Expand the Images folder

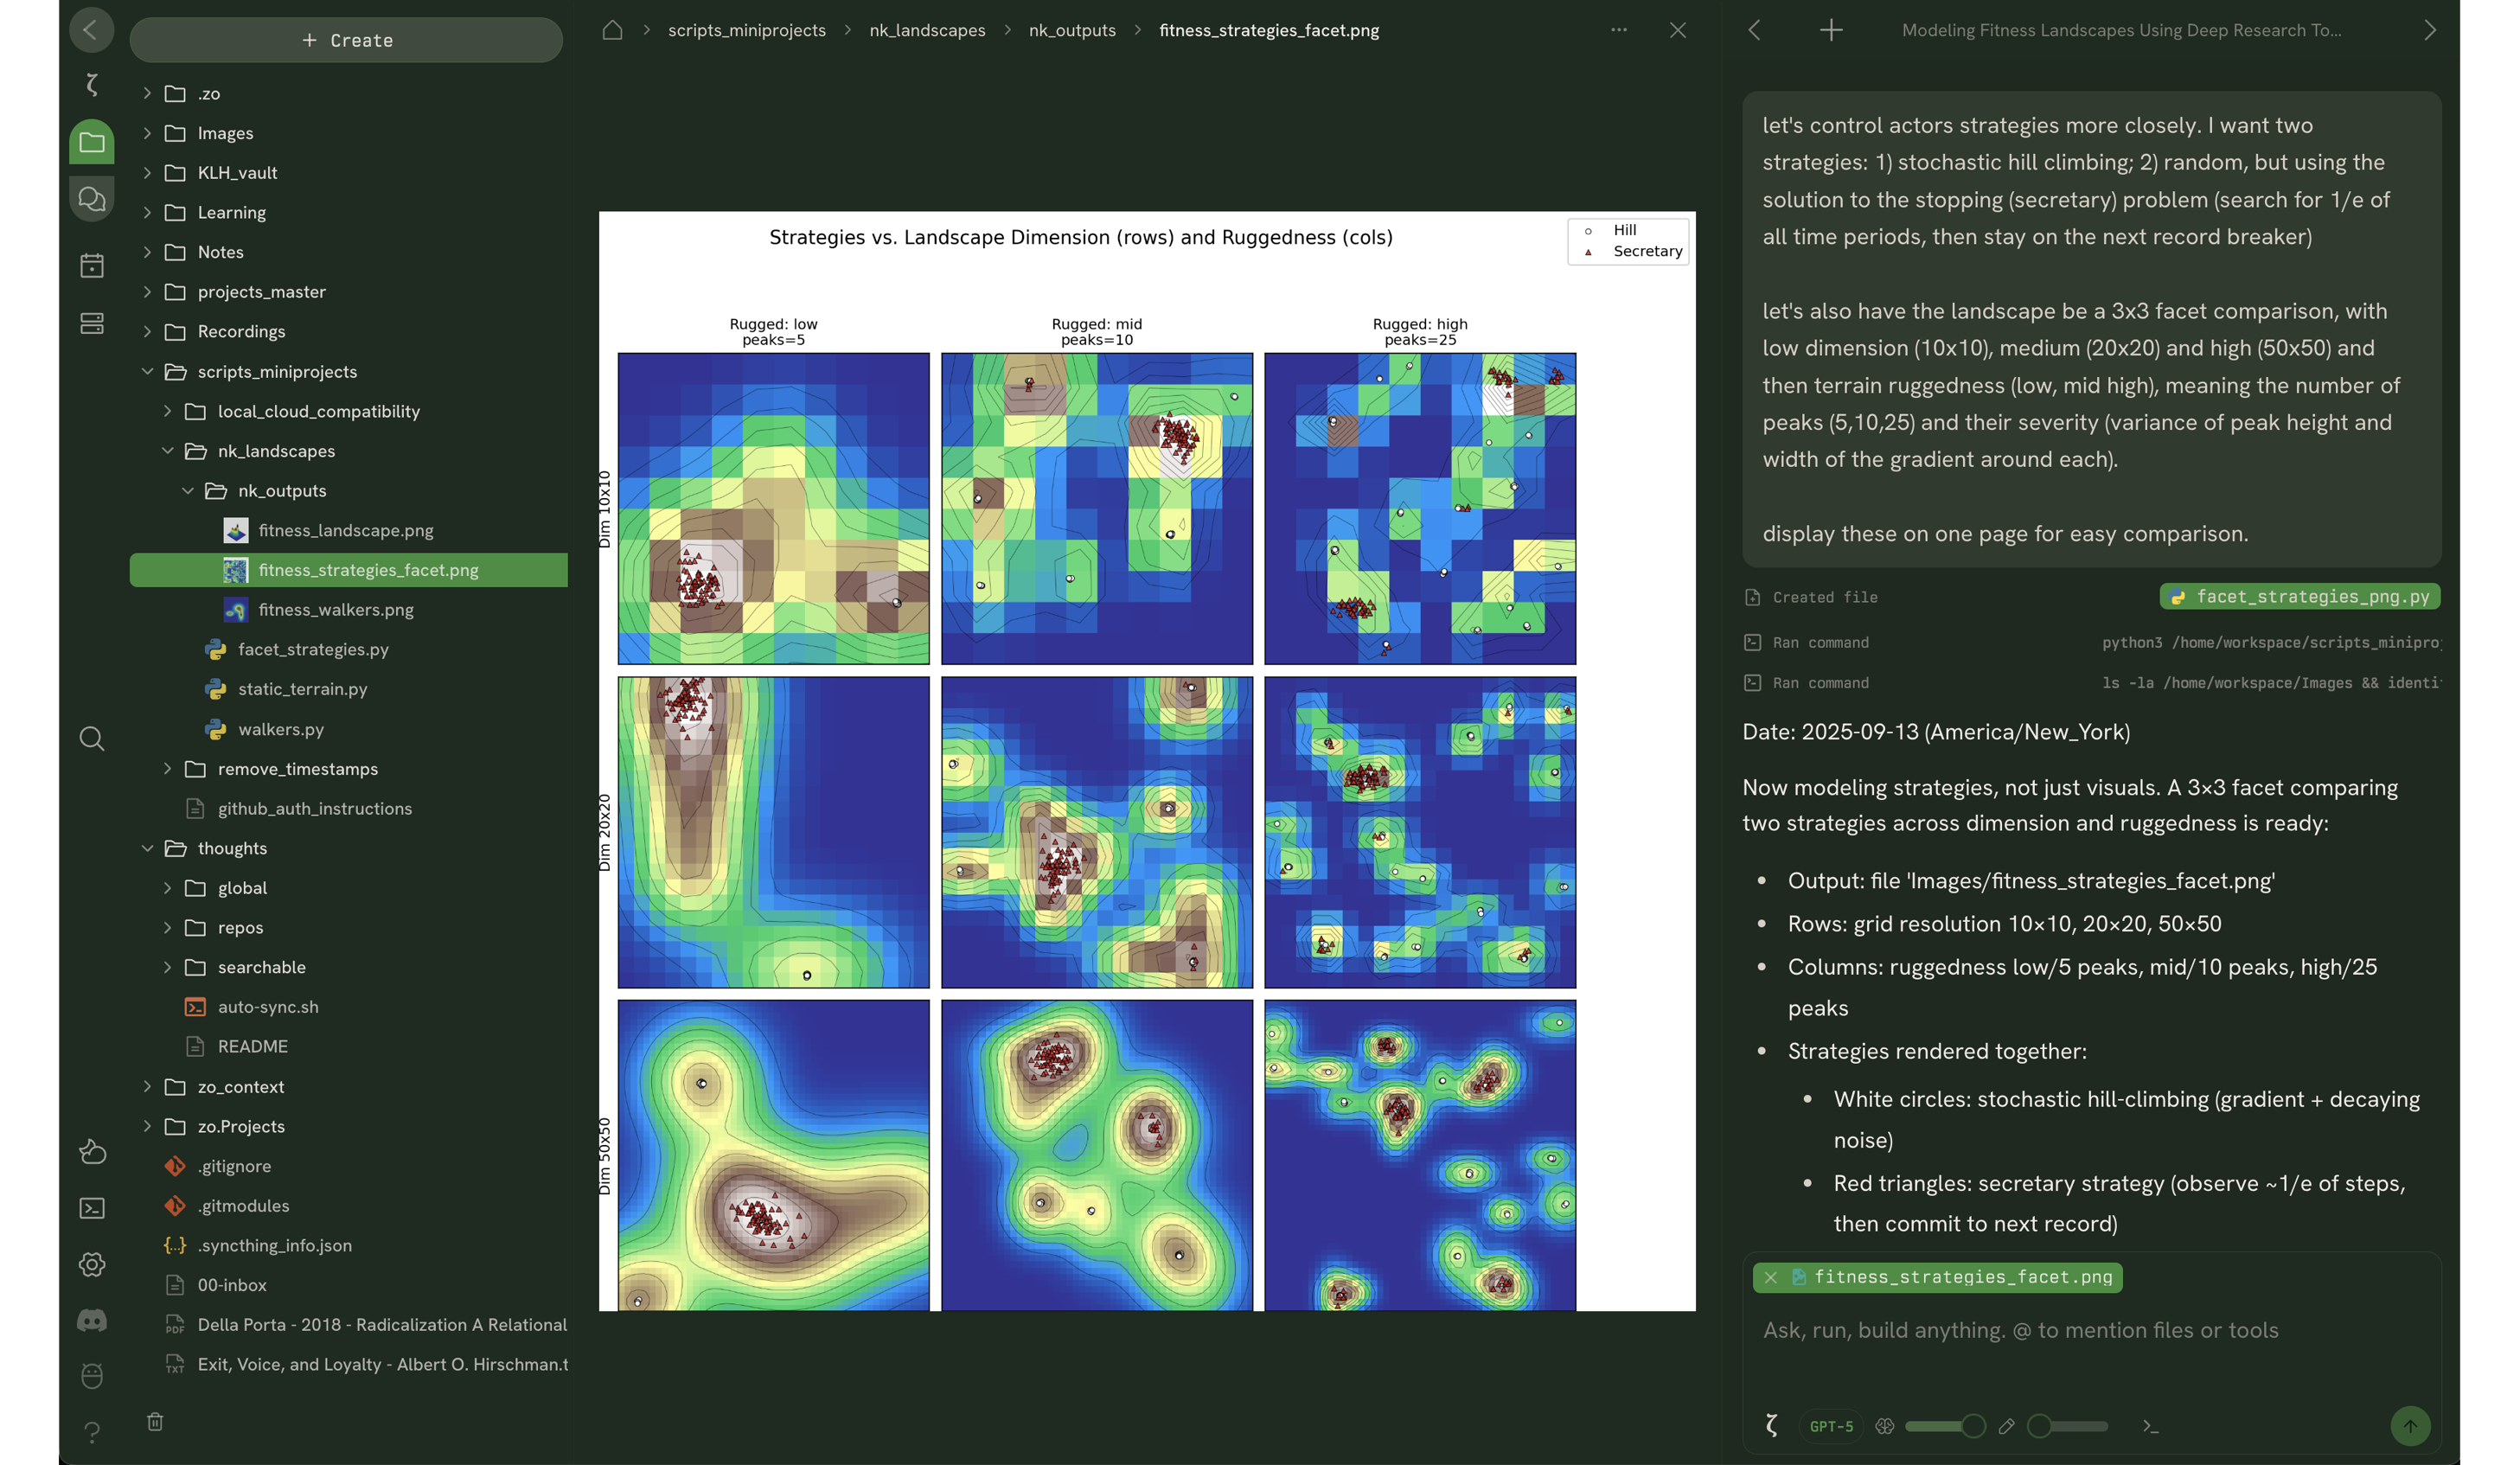(147, 133)
